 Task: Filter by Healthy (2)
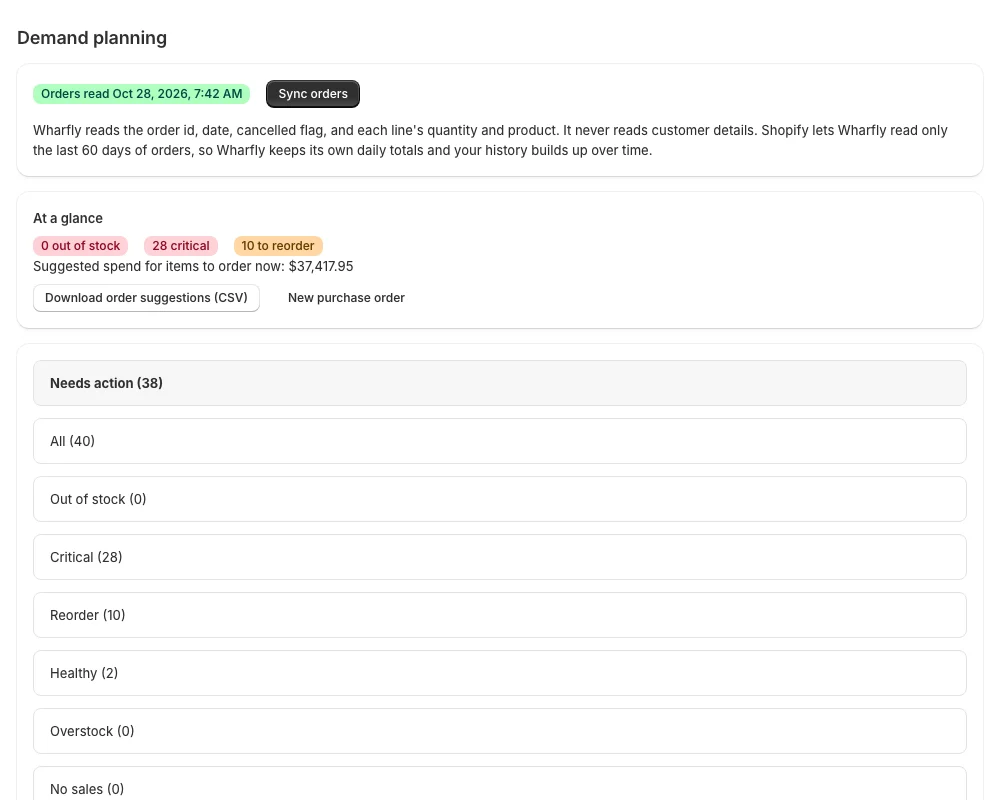point(499,673)
